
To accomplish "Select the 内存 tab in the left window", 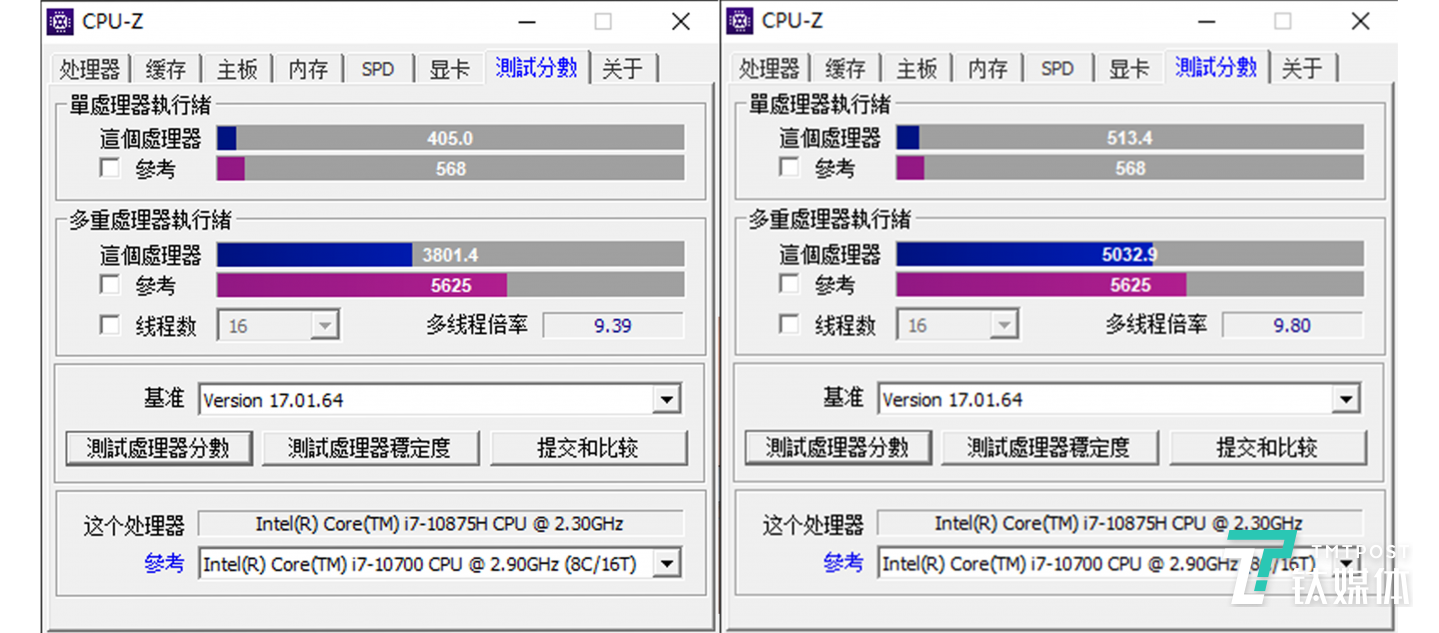I will pos(307,68).
